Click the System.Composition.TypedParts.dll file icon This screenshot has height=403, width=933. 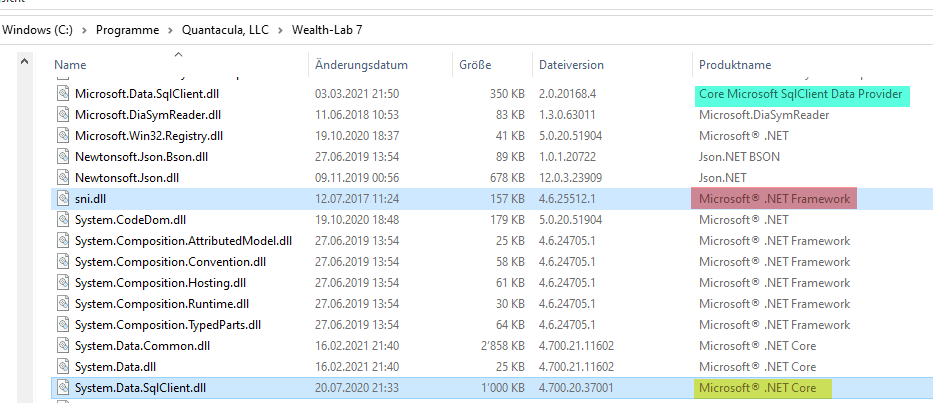pos(64,324)
